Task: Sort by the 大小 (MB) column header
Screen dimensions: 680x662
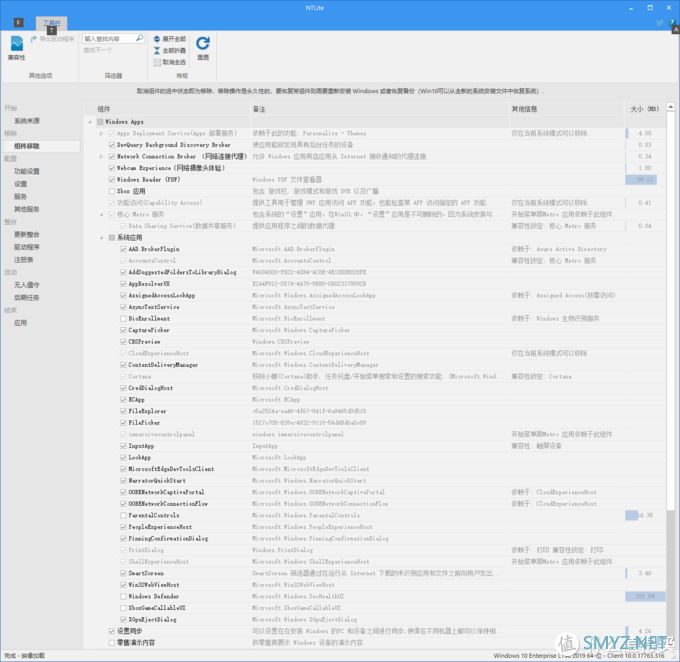Action: 645,109
